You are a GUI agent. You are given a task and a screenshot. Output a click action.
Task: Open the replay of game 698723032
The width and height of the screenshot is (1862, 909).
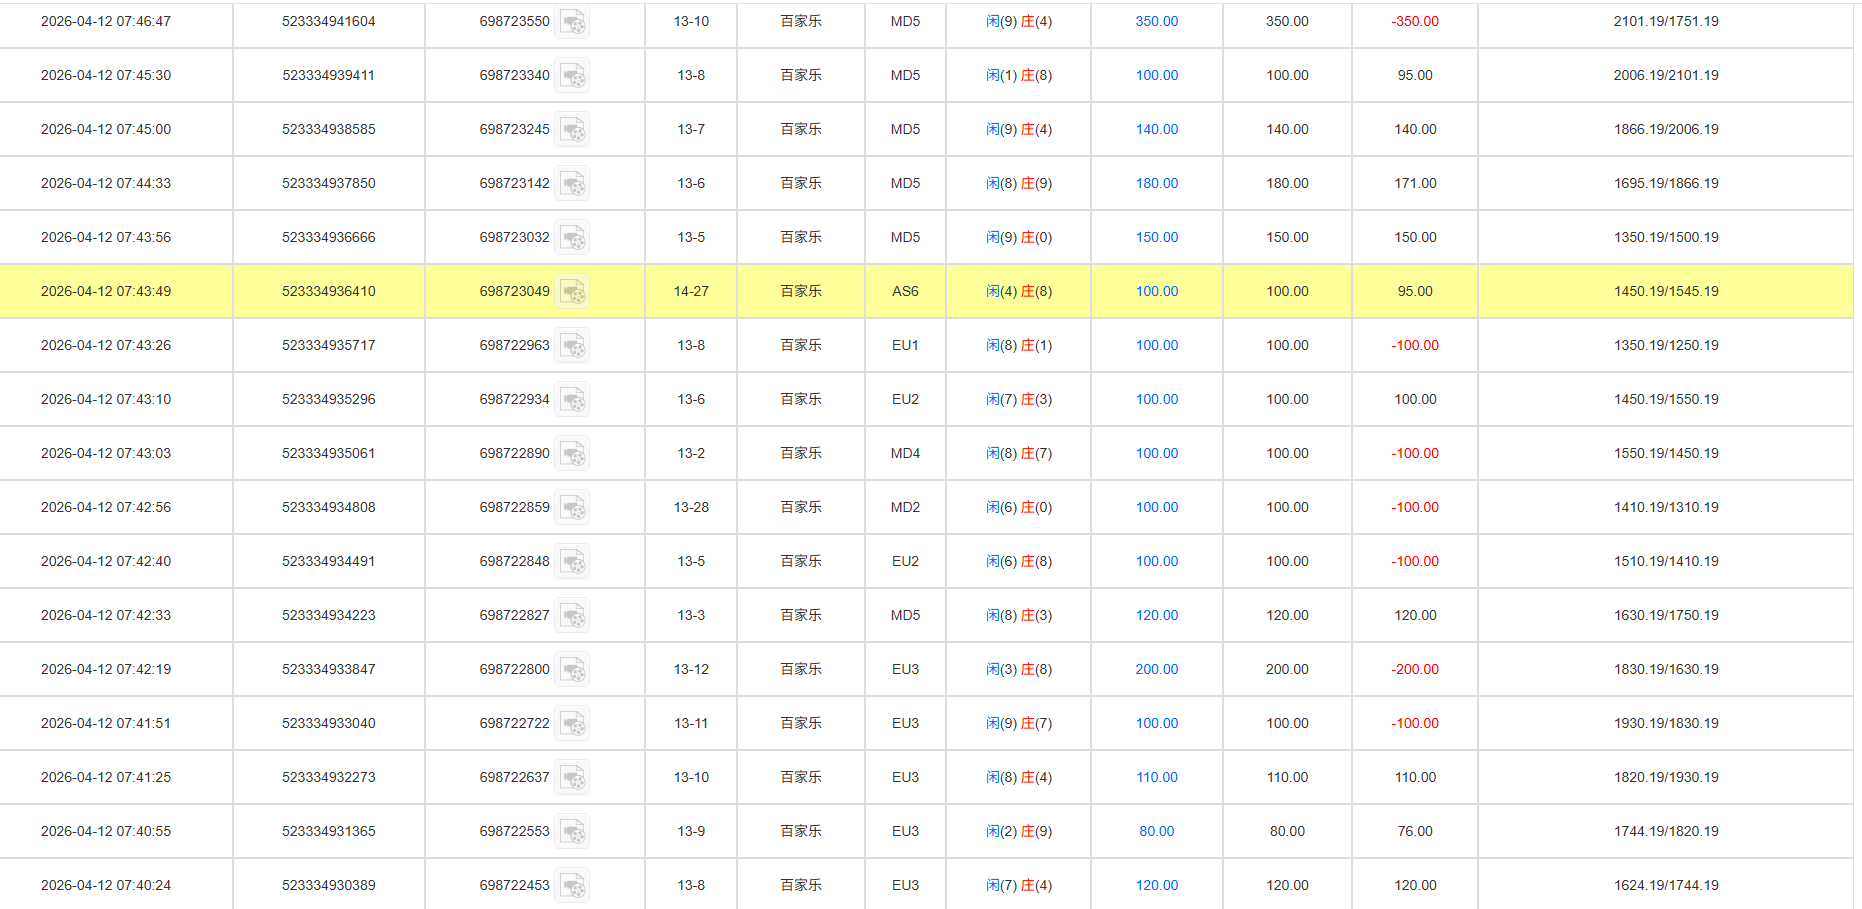(x=573, y=237)
